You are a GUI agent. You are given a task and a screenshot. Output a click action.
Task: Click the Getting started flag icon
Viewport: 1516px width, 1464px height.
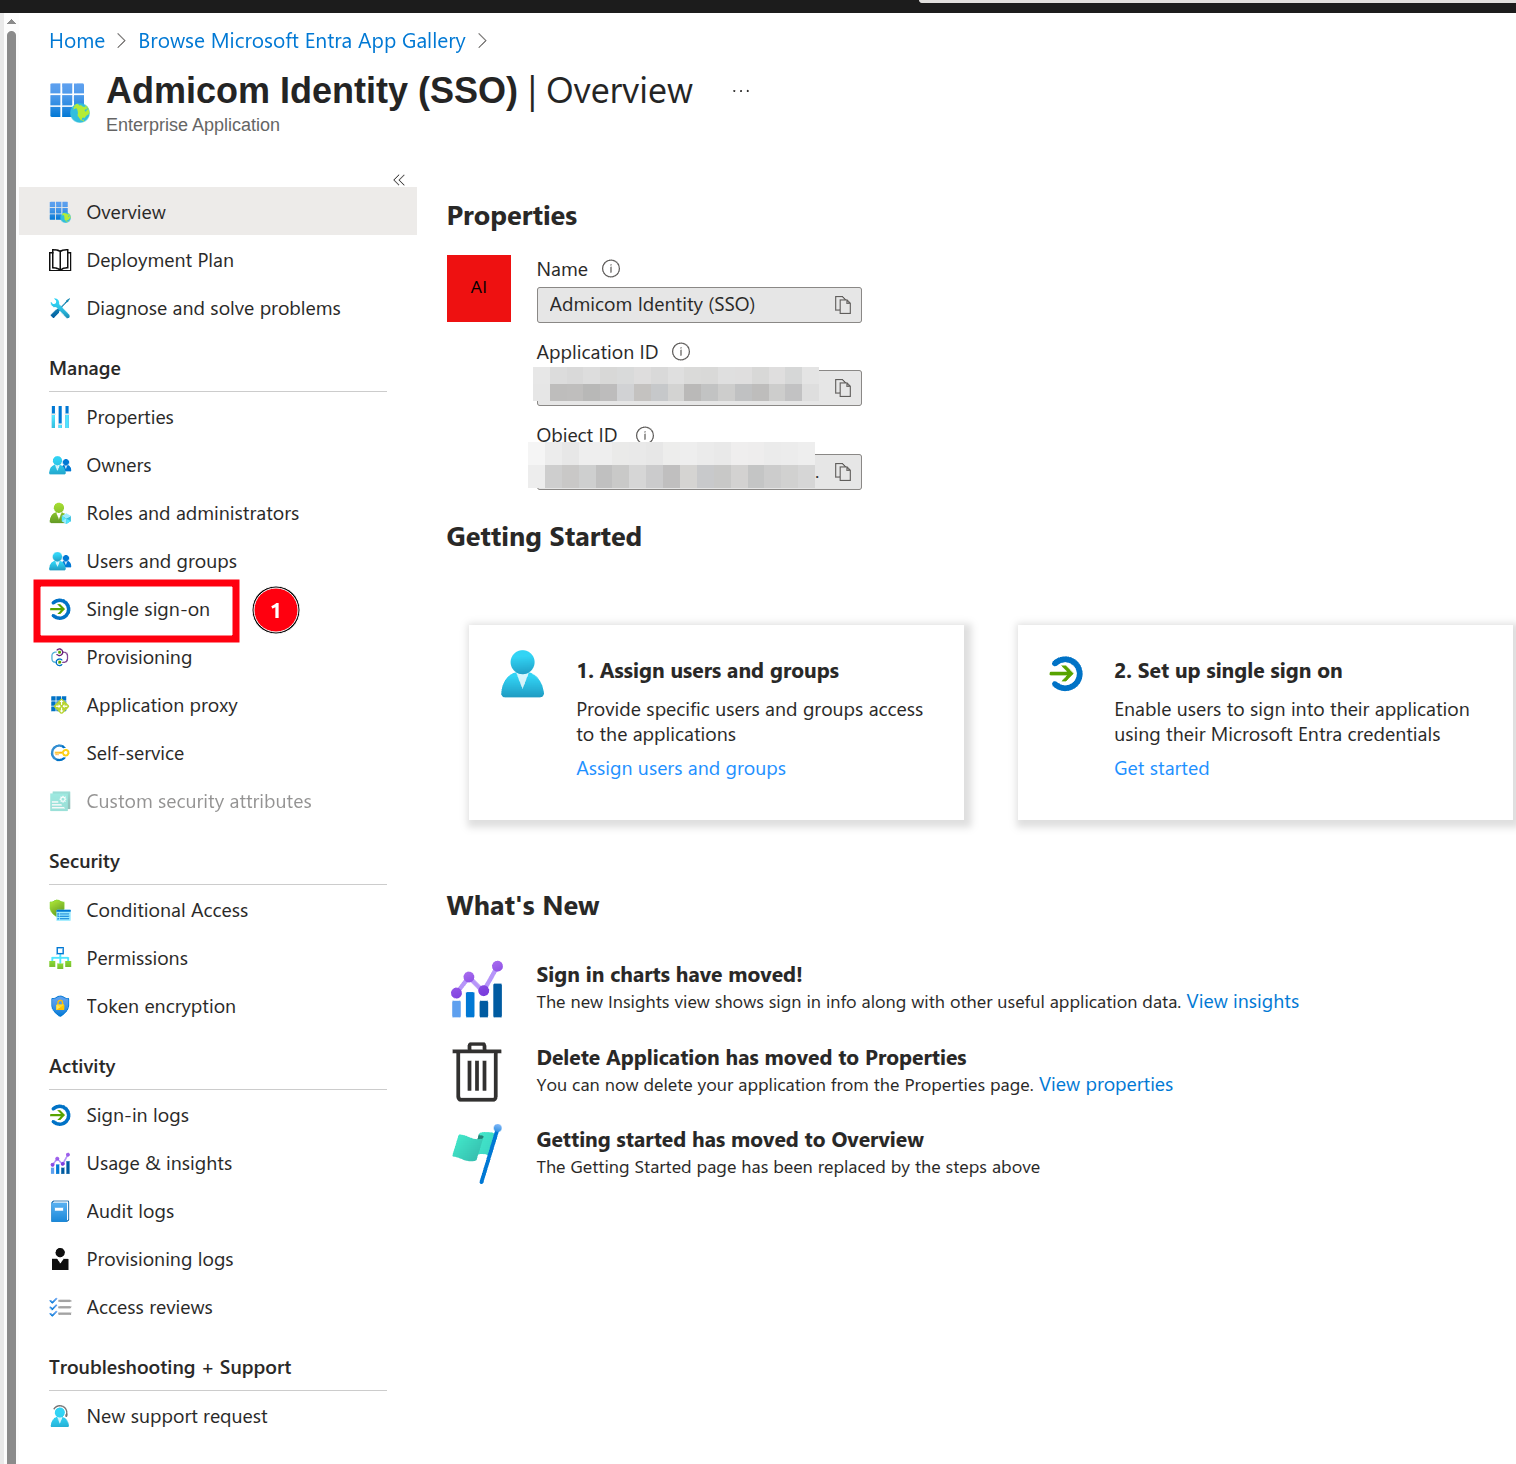pyautogui.click(x=477, y=1154)
